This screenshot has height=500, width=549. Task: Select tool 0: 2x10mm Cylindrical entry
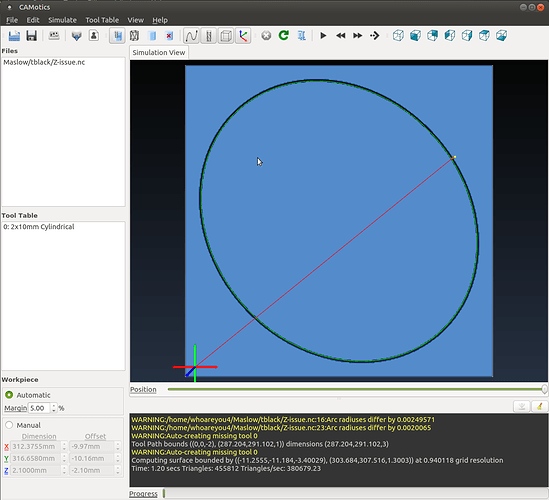pos(39,227)
